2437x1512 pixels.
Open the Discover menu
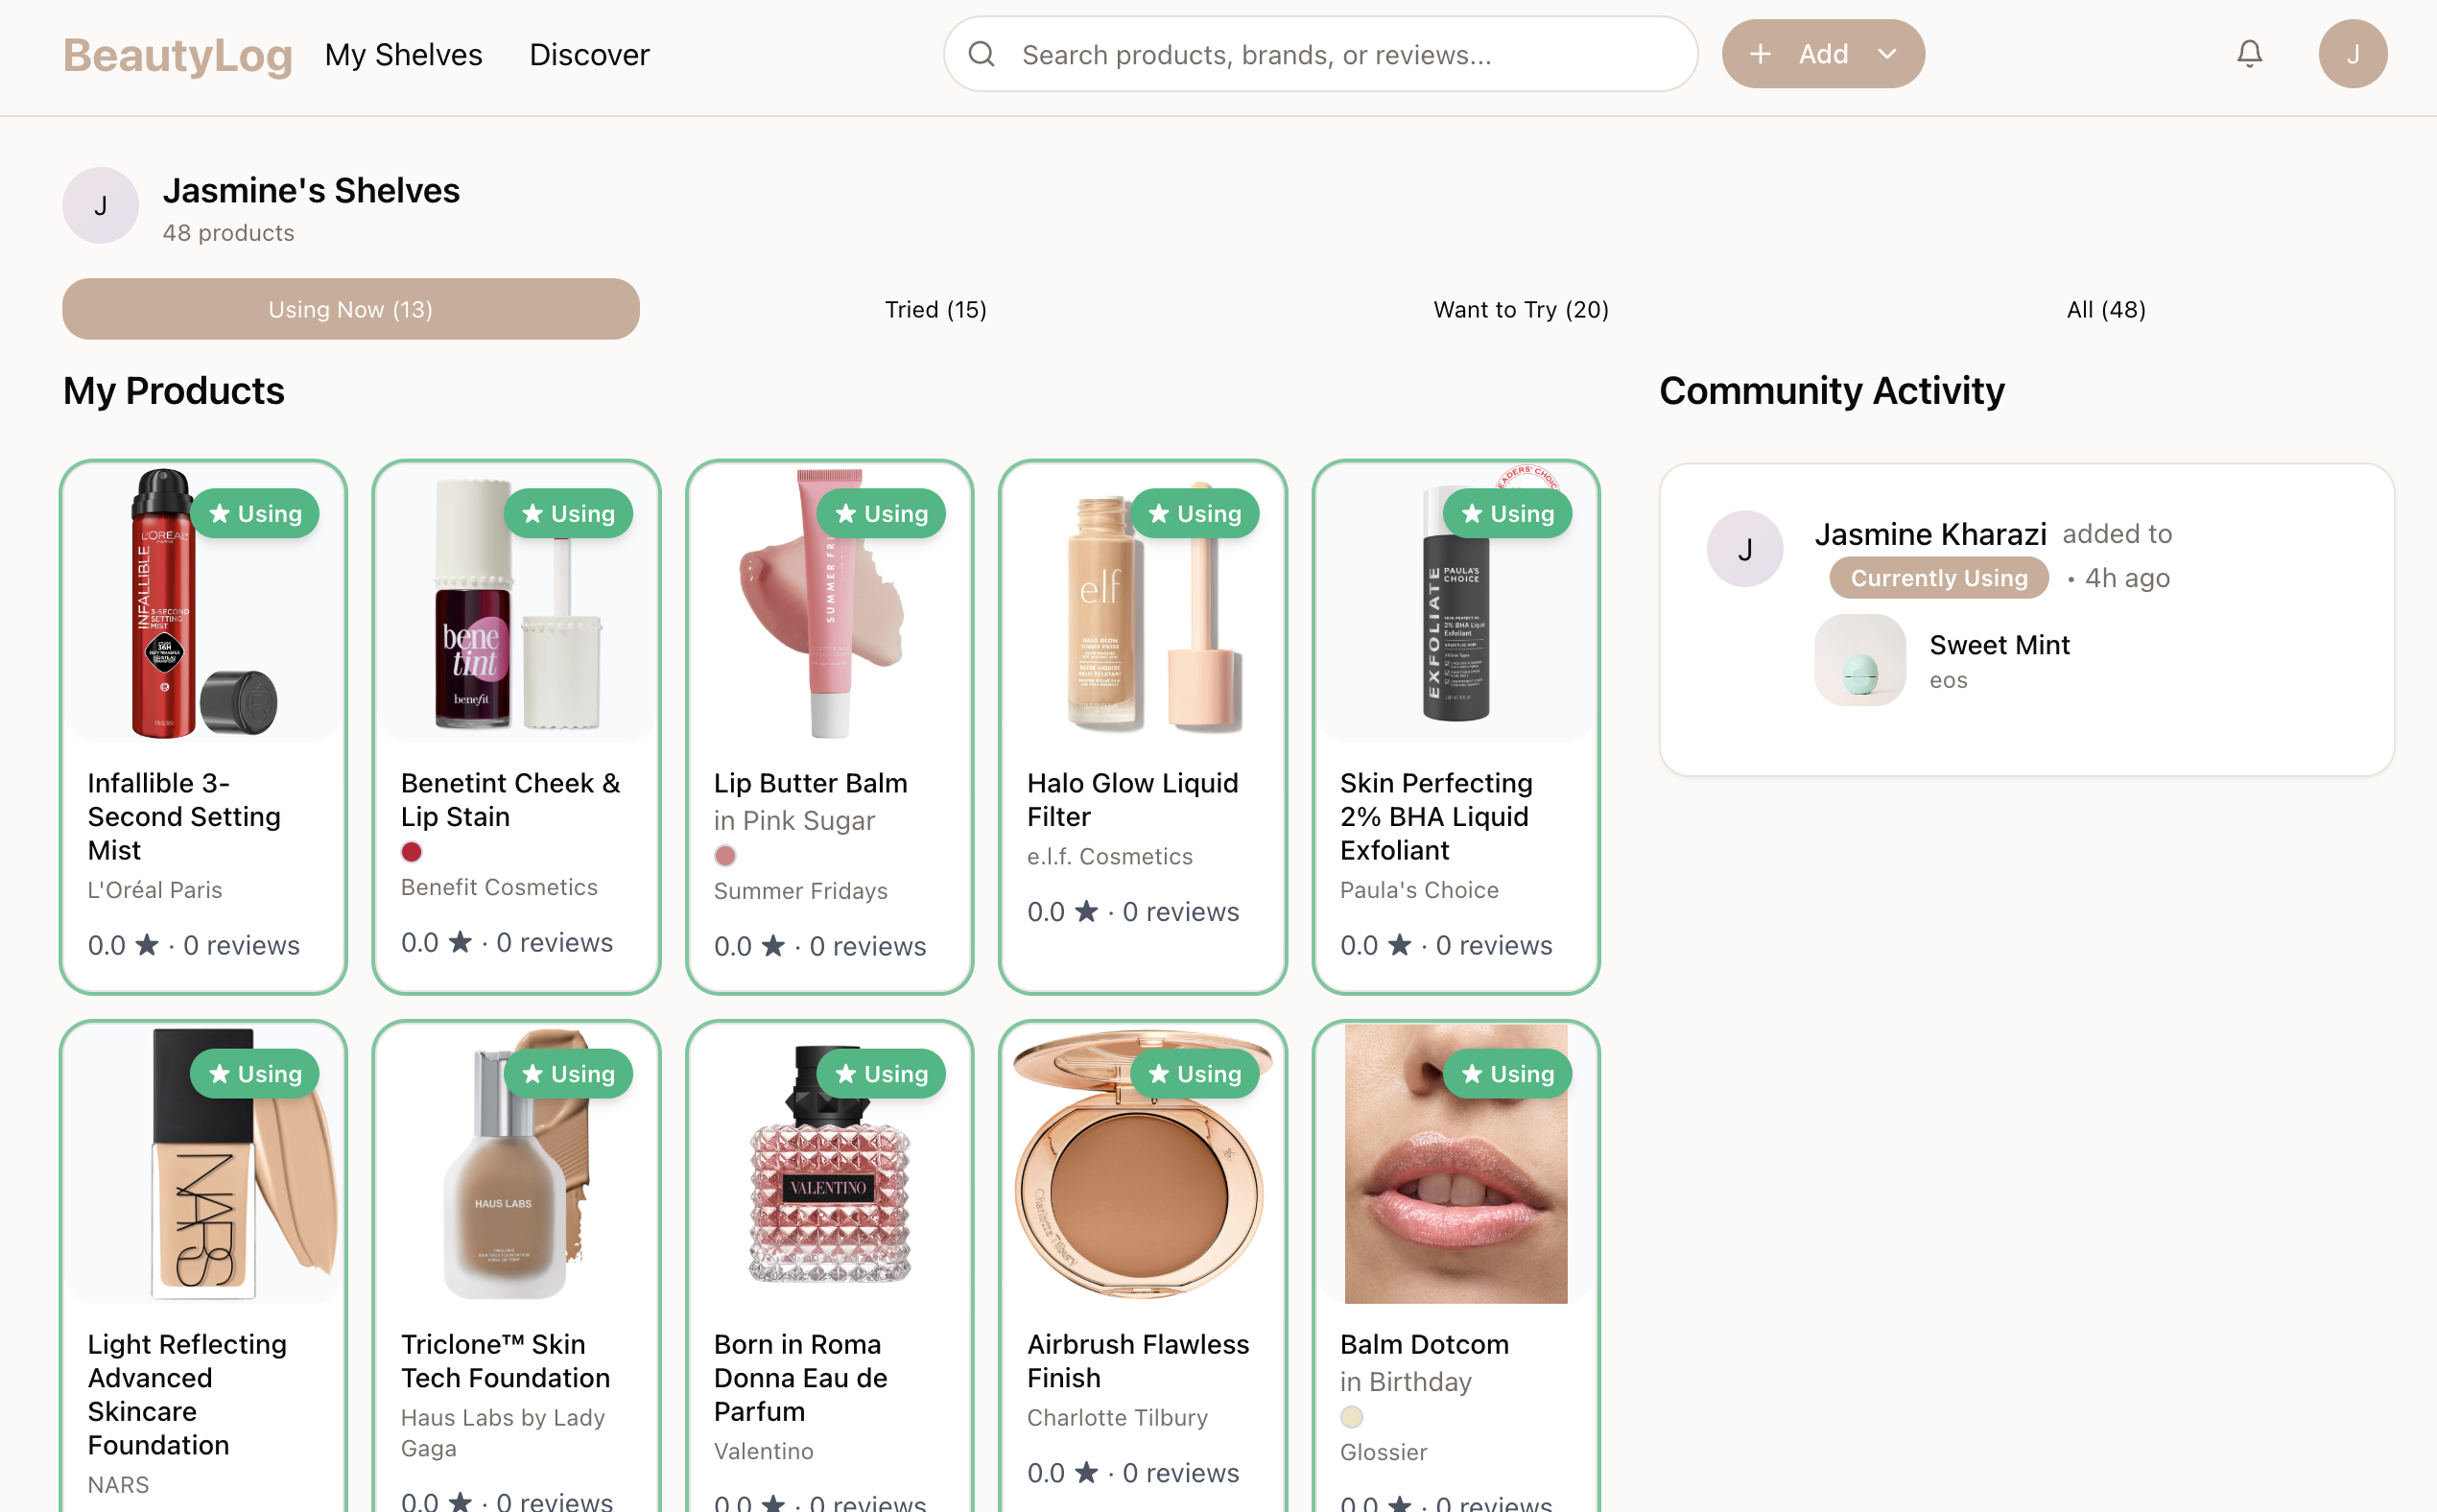589,54
